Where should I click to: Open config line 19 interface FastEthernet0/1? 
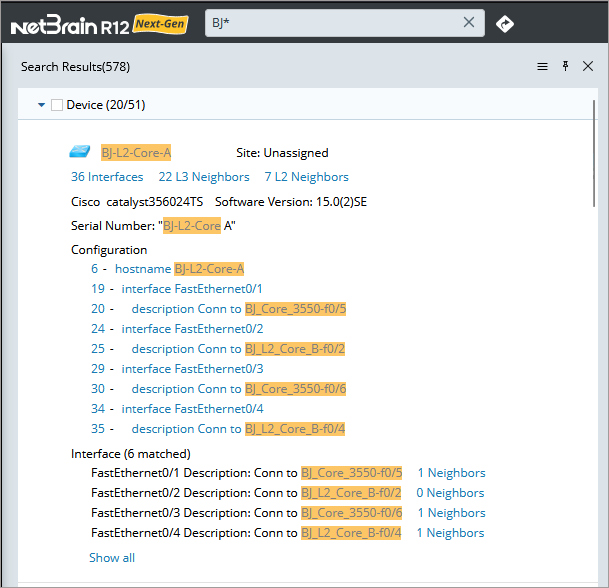[178, 289]
